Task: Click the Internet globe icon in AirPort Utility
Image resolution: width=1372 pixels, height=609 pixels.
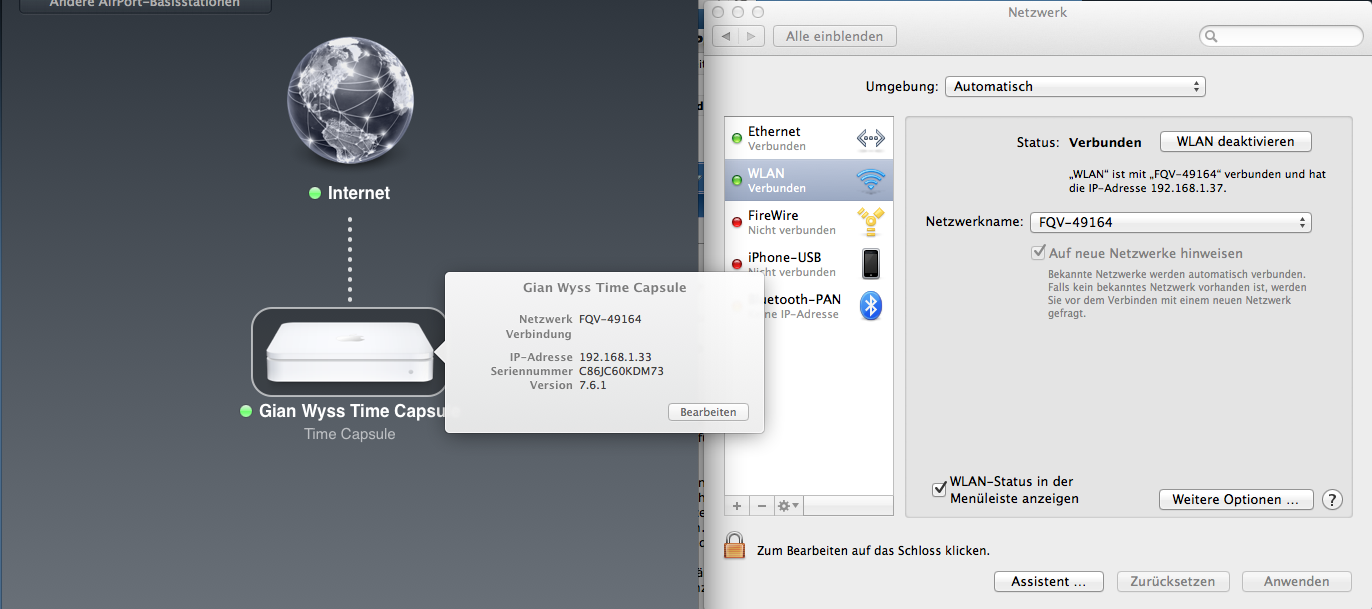Action: pyautogui.click(x=349, y=102)
